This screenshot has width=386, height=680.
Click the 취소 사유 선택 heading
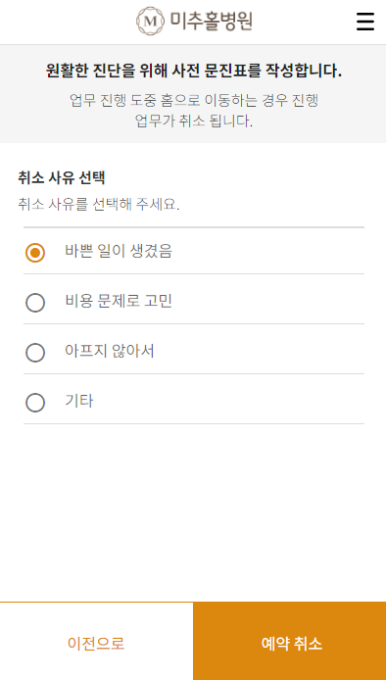click(61, 178)
